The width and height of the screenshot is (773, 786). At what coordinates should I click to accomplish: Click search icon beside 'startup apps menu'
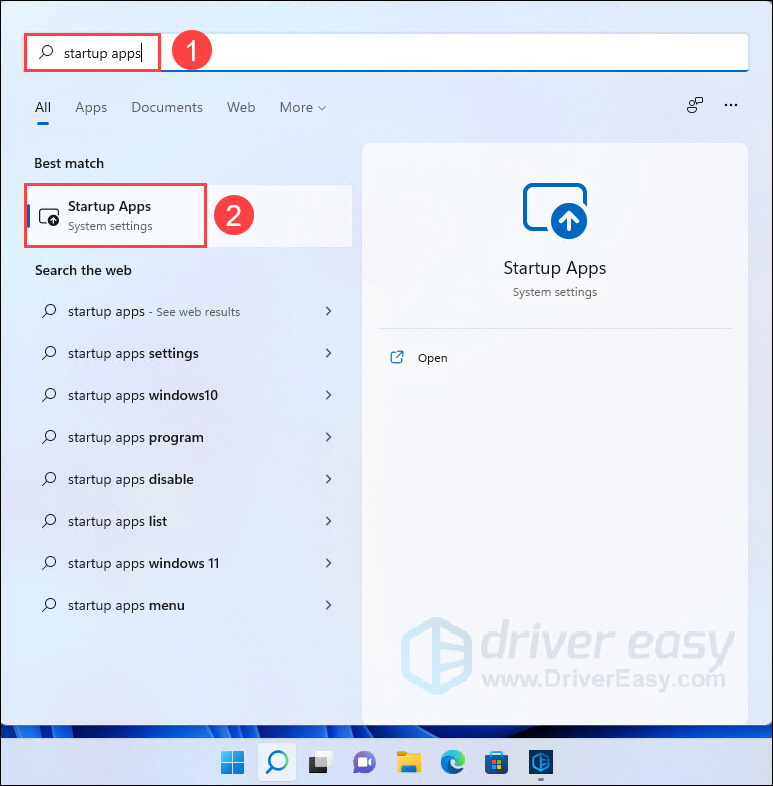(x=49, y=605)
